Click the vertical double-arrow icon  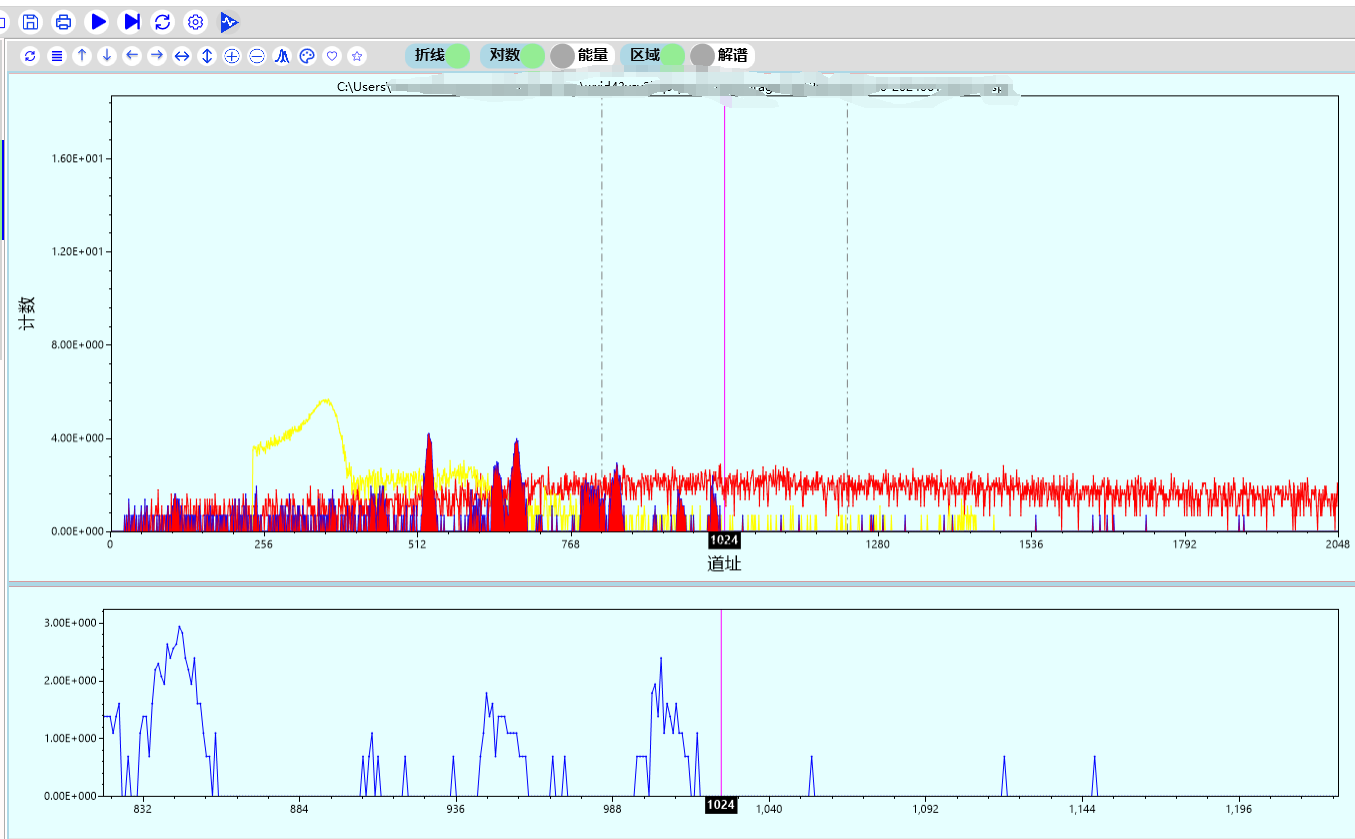point(207,56)
